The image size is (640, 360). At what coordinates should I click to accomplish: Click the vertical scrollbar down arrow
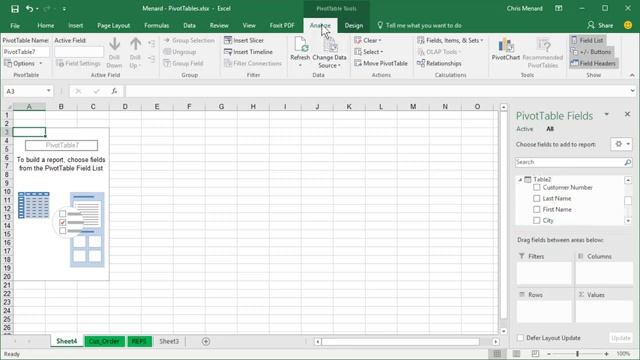[x=504, y=331]
